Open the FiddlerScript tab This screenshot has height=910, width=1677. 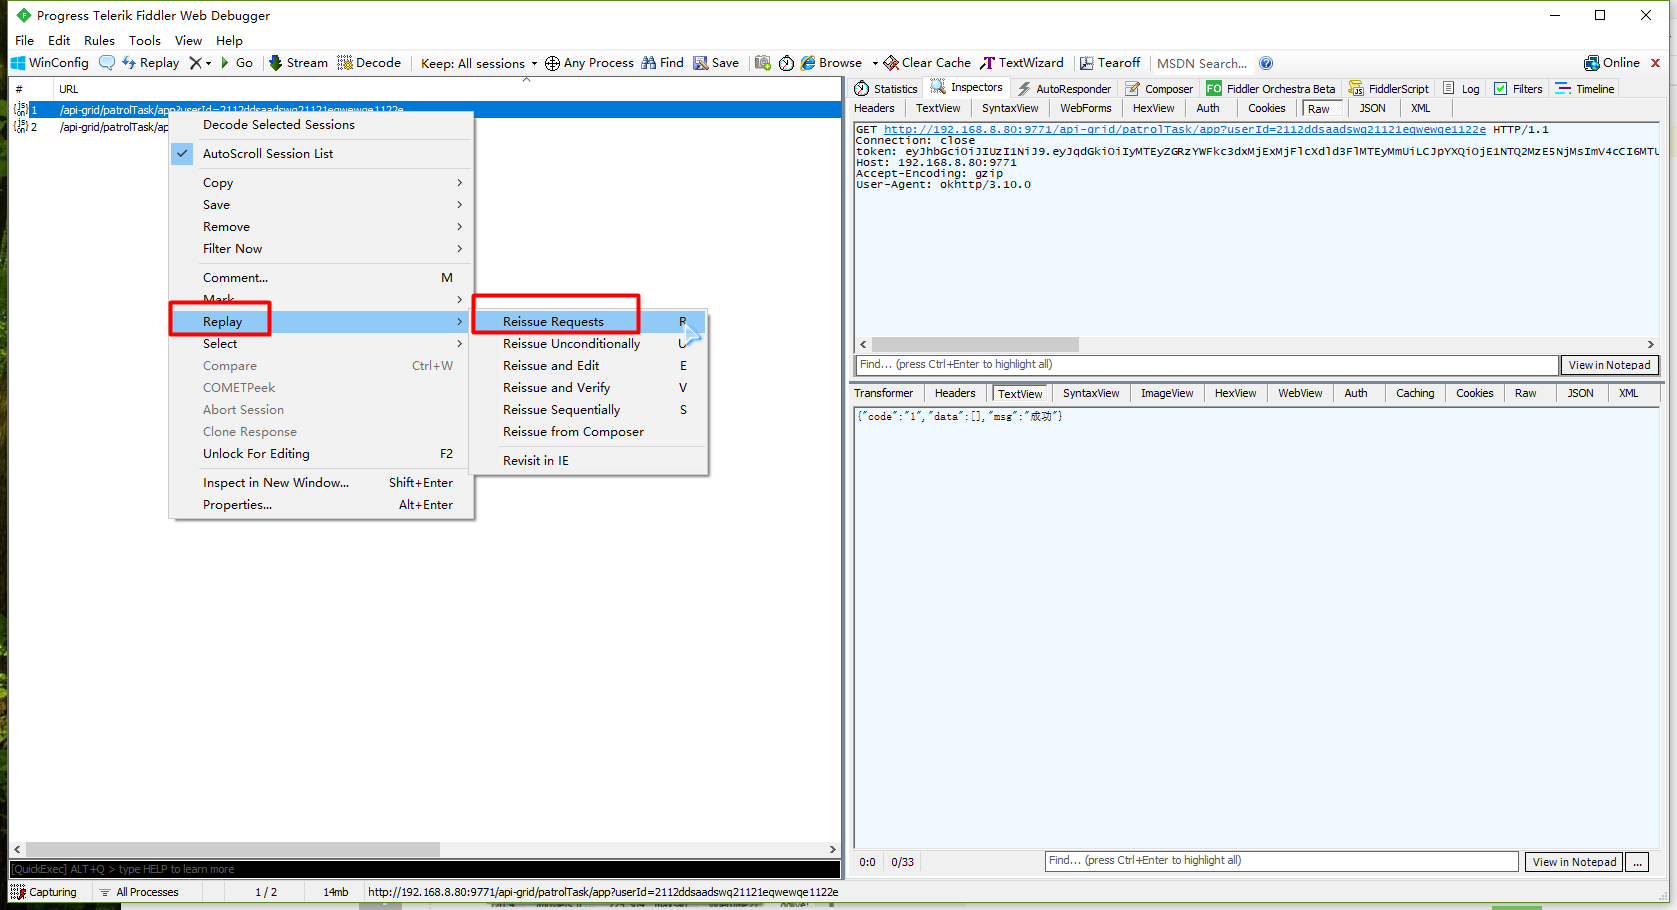(1389, 88)
